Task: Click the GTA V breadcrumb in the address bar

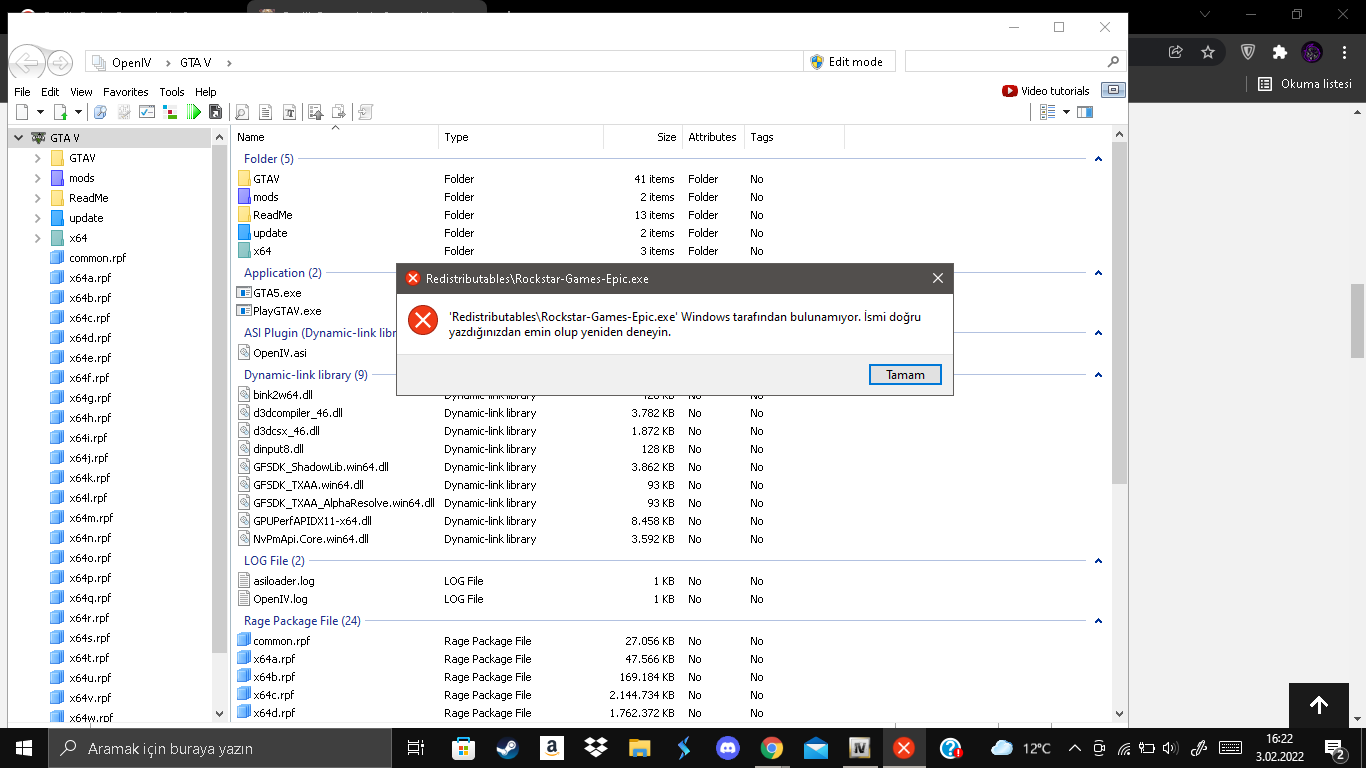Action: tap(195, 62)
